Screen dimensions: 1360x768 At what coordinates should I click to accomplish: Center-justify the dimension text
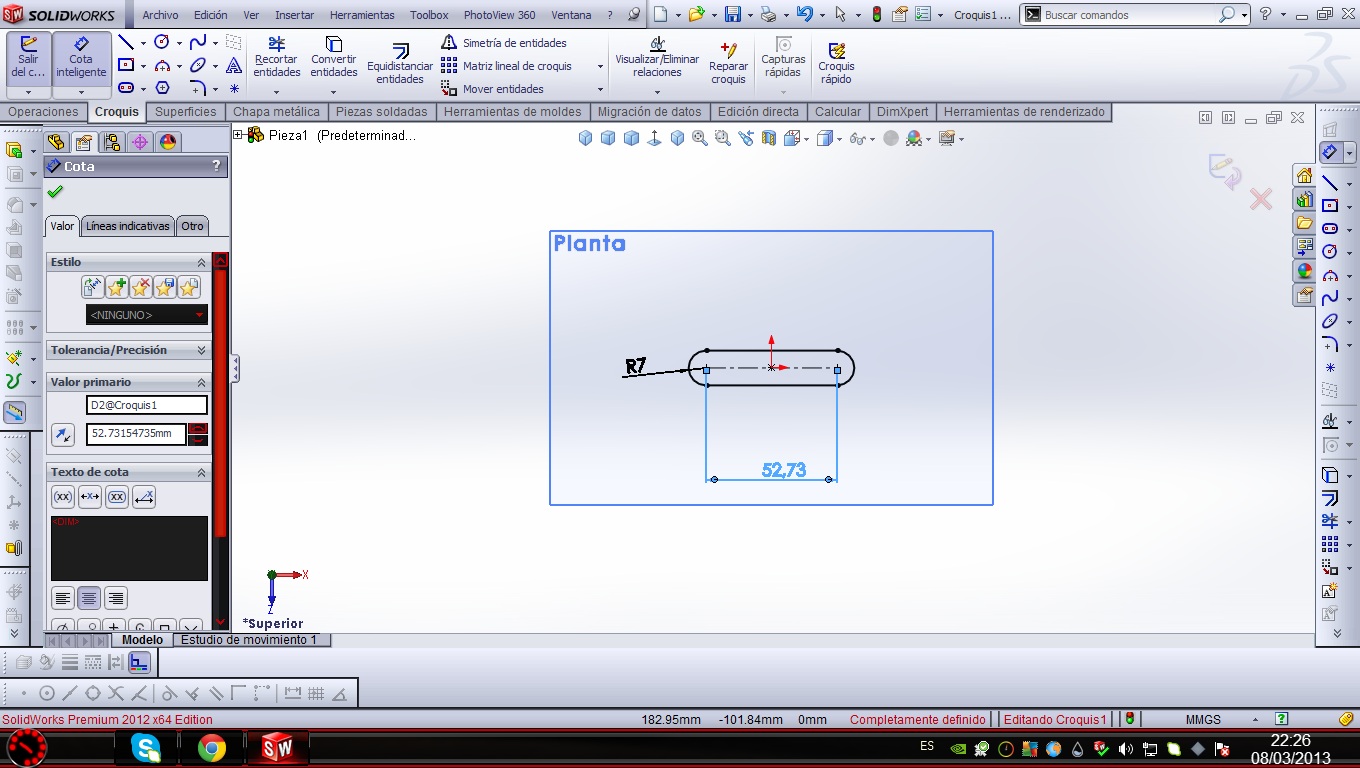pyautogui.click(x=90, y=598)
